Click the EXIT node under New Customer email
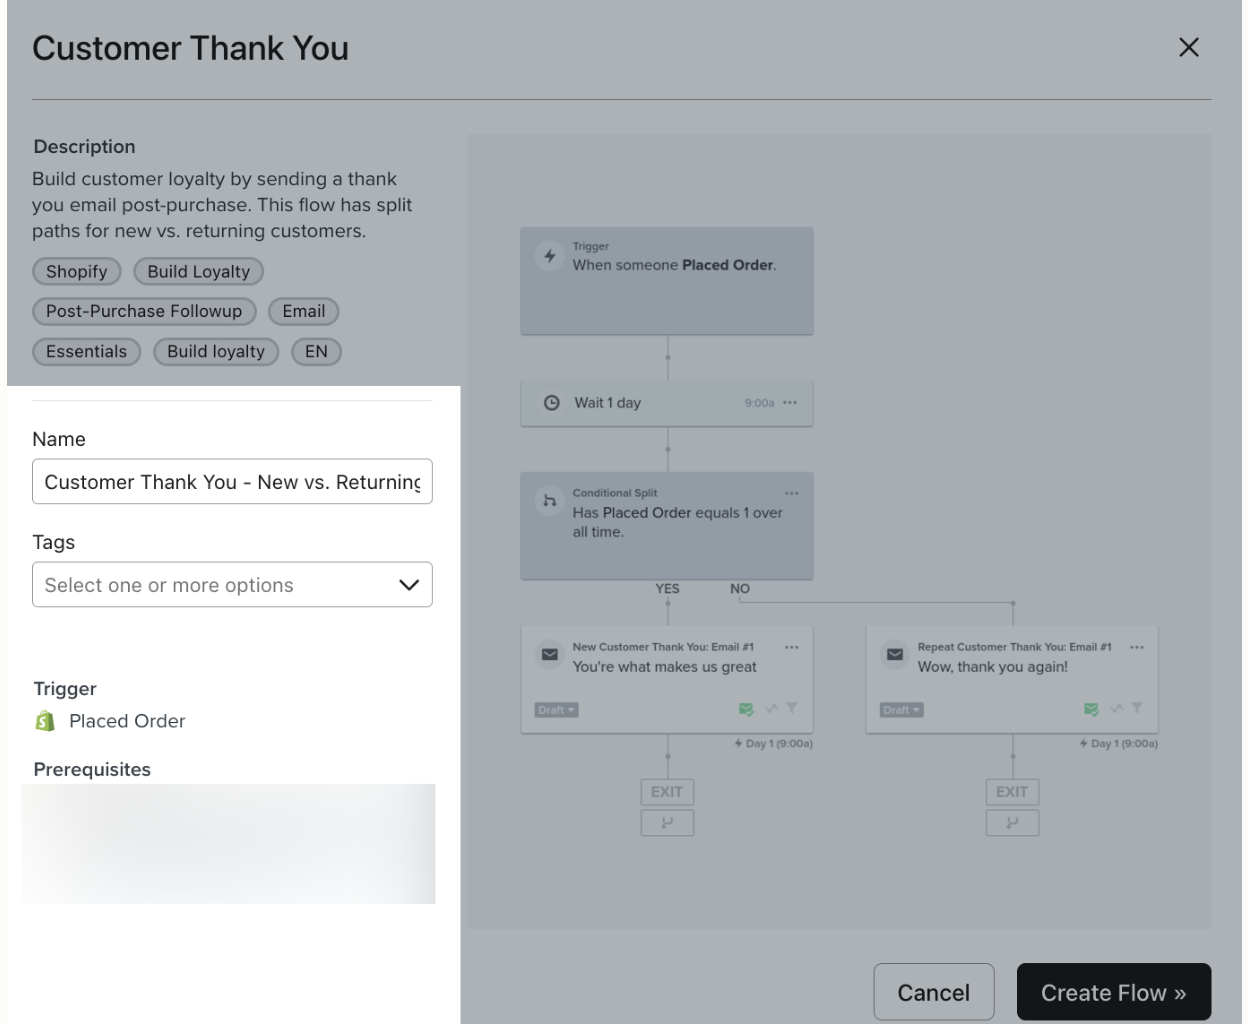The image size is (1248, 1024). (667, 792)
